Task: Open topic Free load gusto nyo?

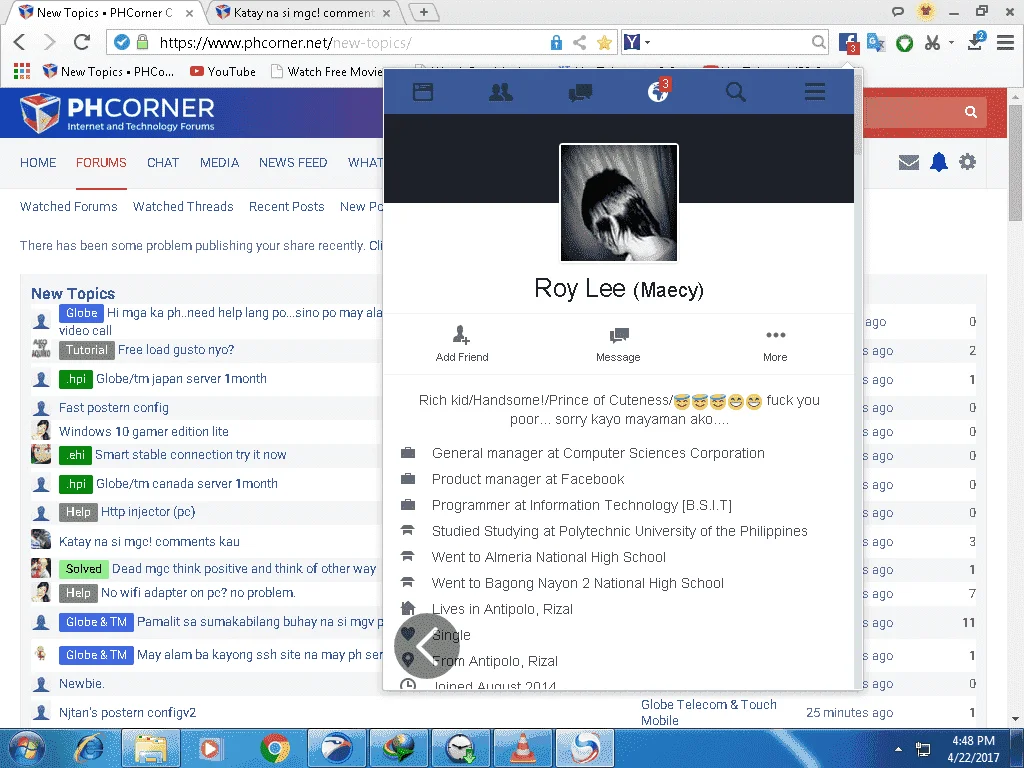Action: point(176,350)
